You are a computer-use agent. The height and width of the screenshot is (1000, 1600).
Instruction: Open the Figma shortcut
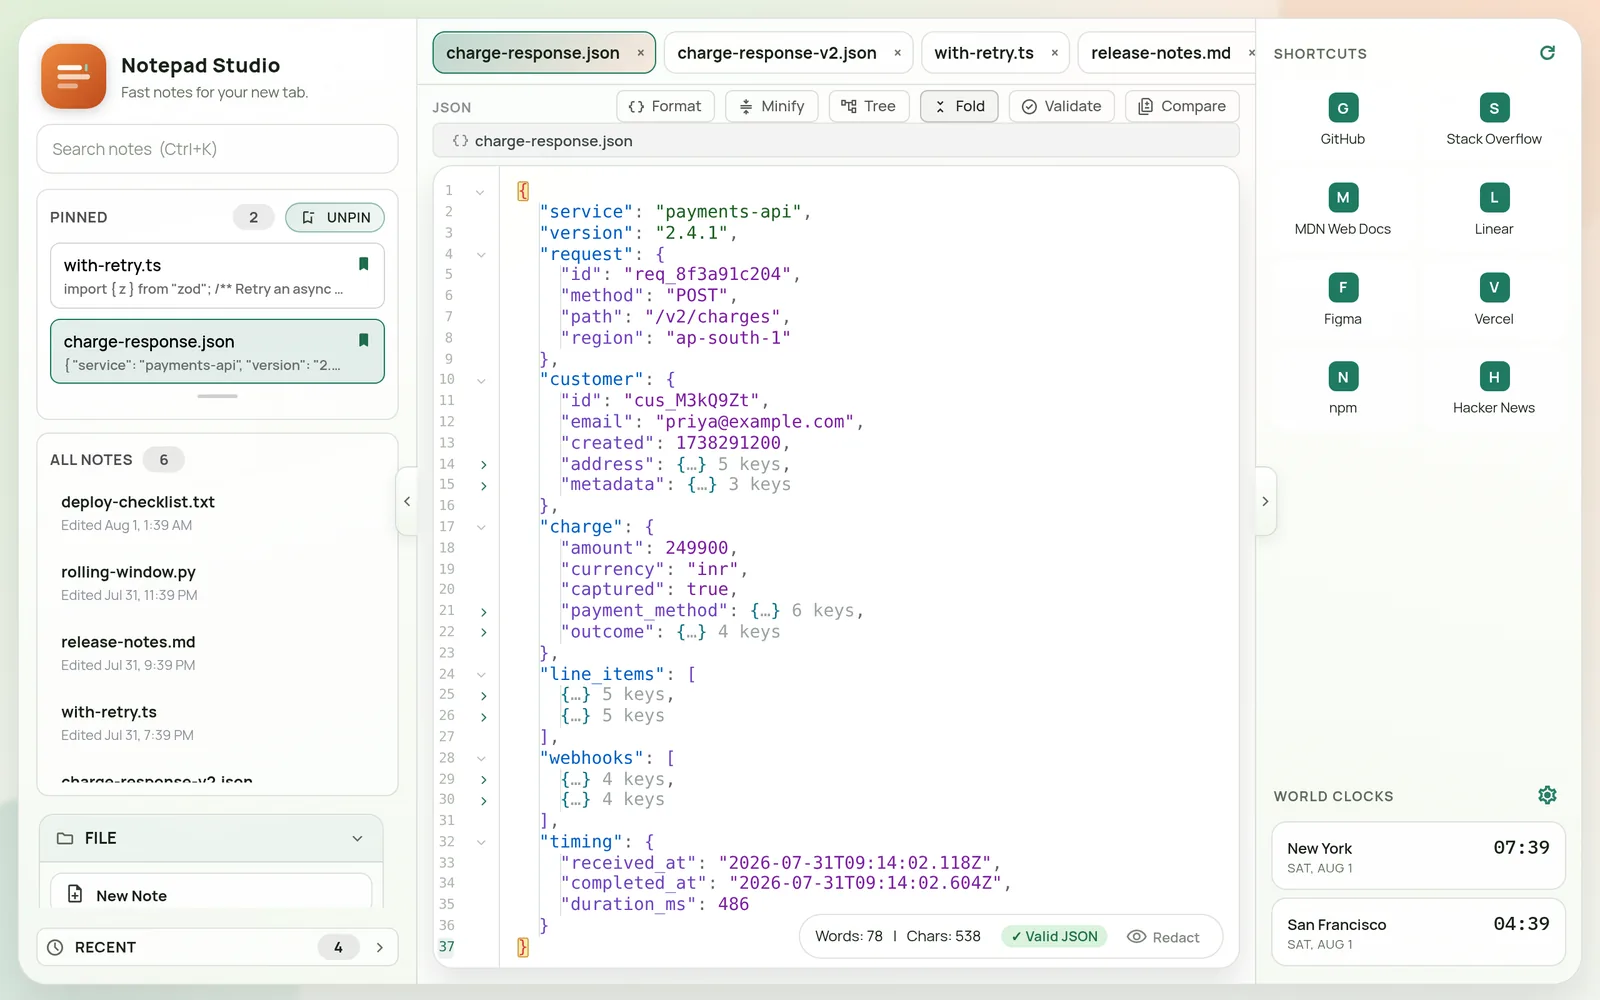1342,299
